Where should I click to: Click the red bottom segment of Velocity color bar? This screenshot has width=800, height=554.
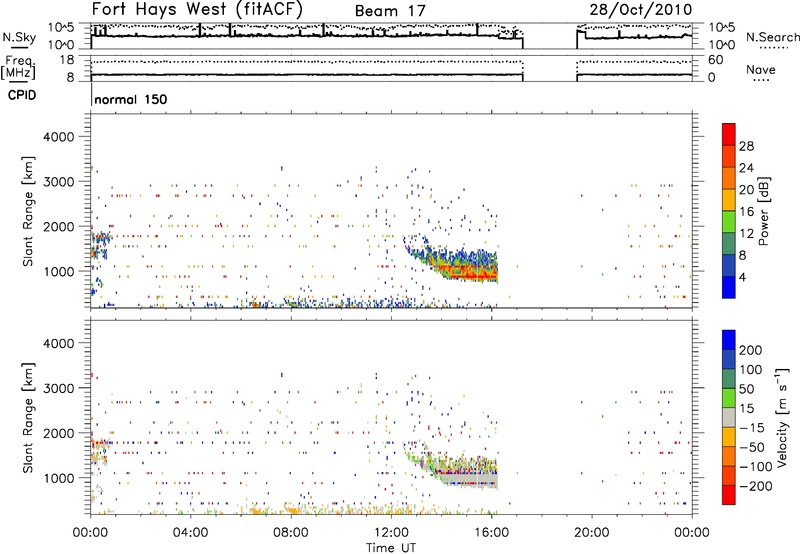click(x=729, y=495)
